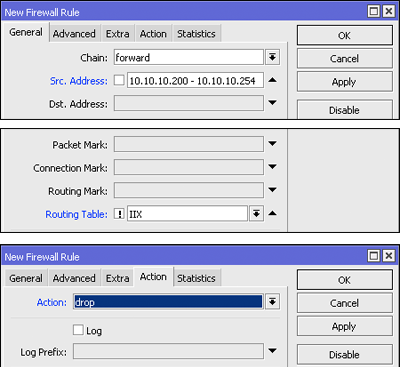The image size is (400, 367).
Task: Click OK in the top dialog
Action: click(x=345, y=35)
